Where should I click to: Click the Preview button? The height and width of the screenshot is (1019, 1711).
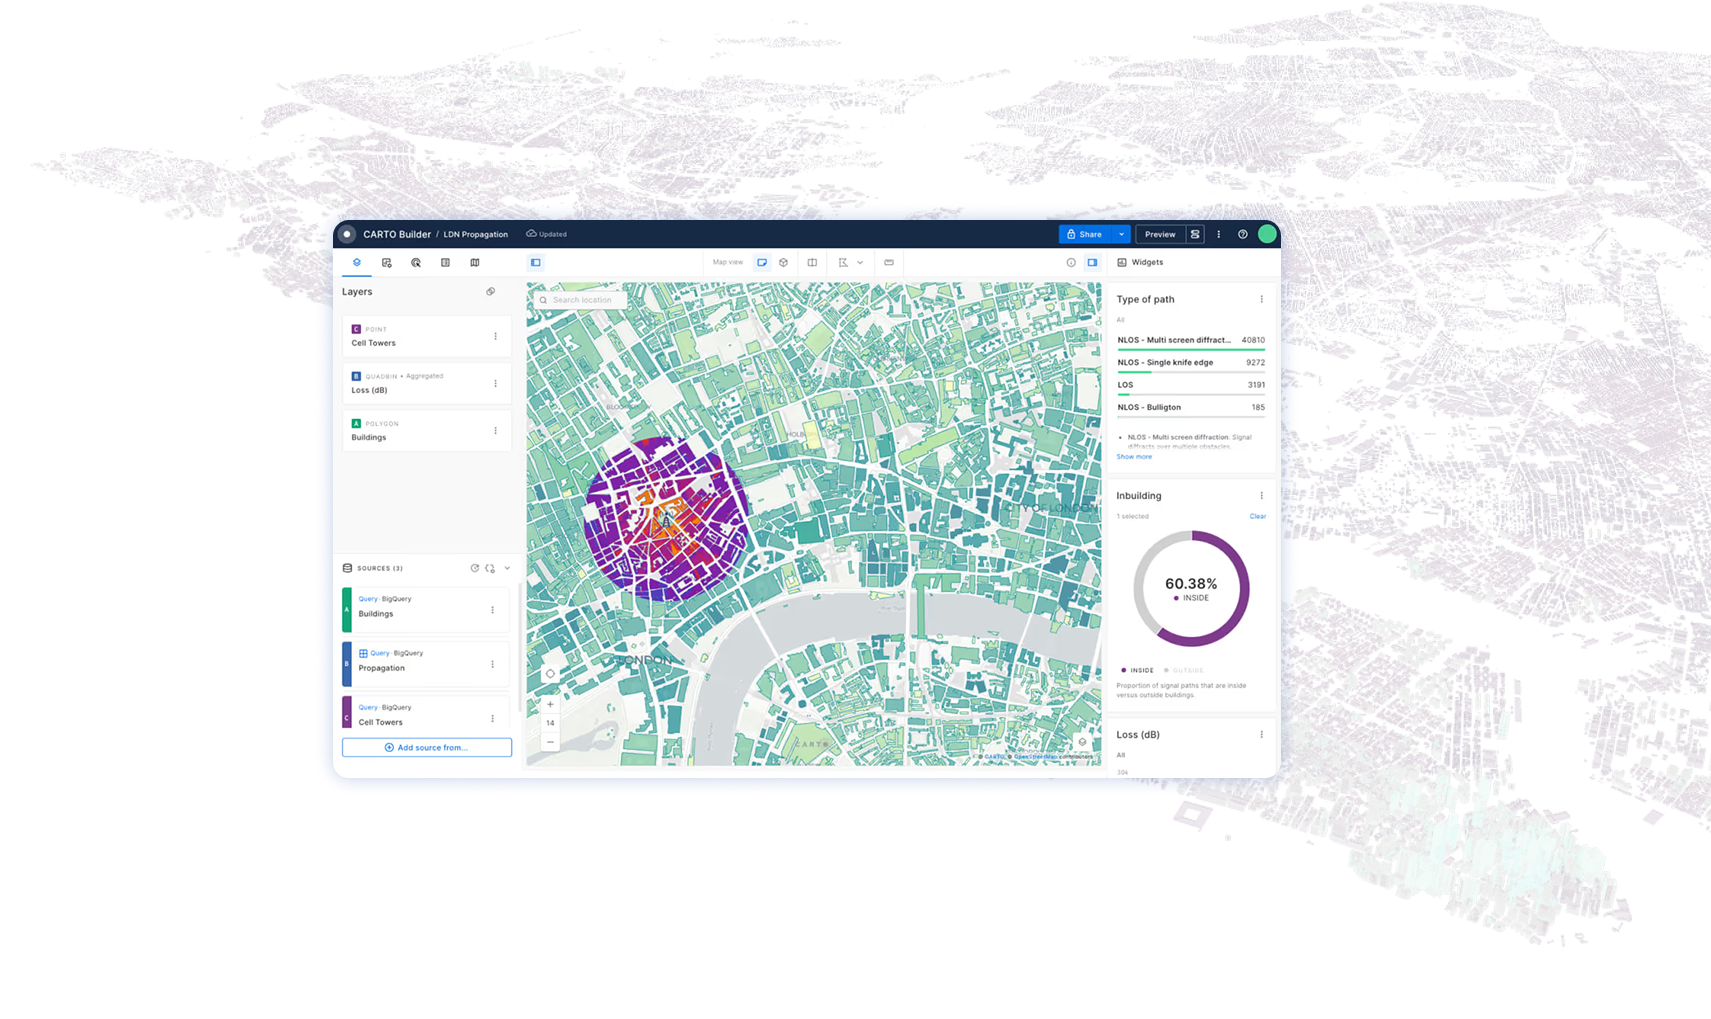pyautogui.click(x=1160, y=234)
